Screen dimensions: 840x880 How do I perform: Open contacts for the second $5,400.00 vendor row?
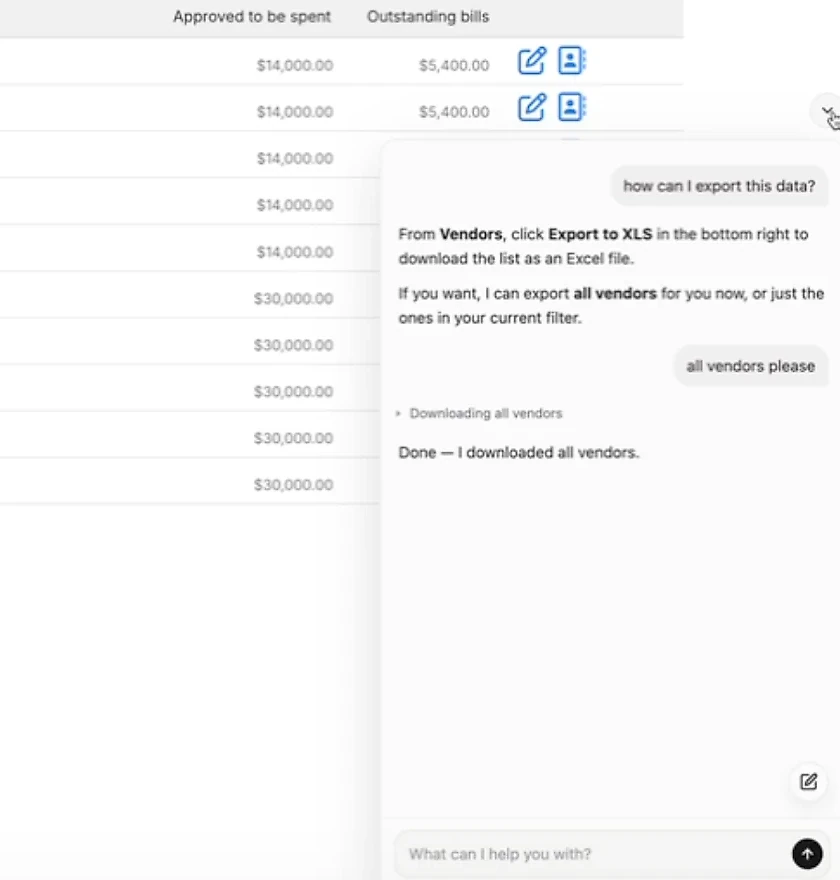point(572,107)
